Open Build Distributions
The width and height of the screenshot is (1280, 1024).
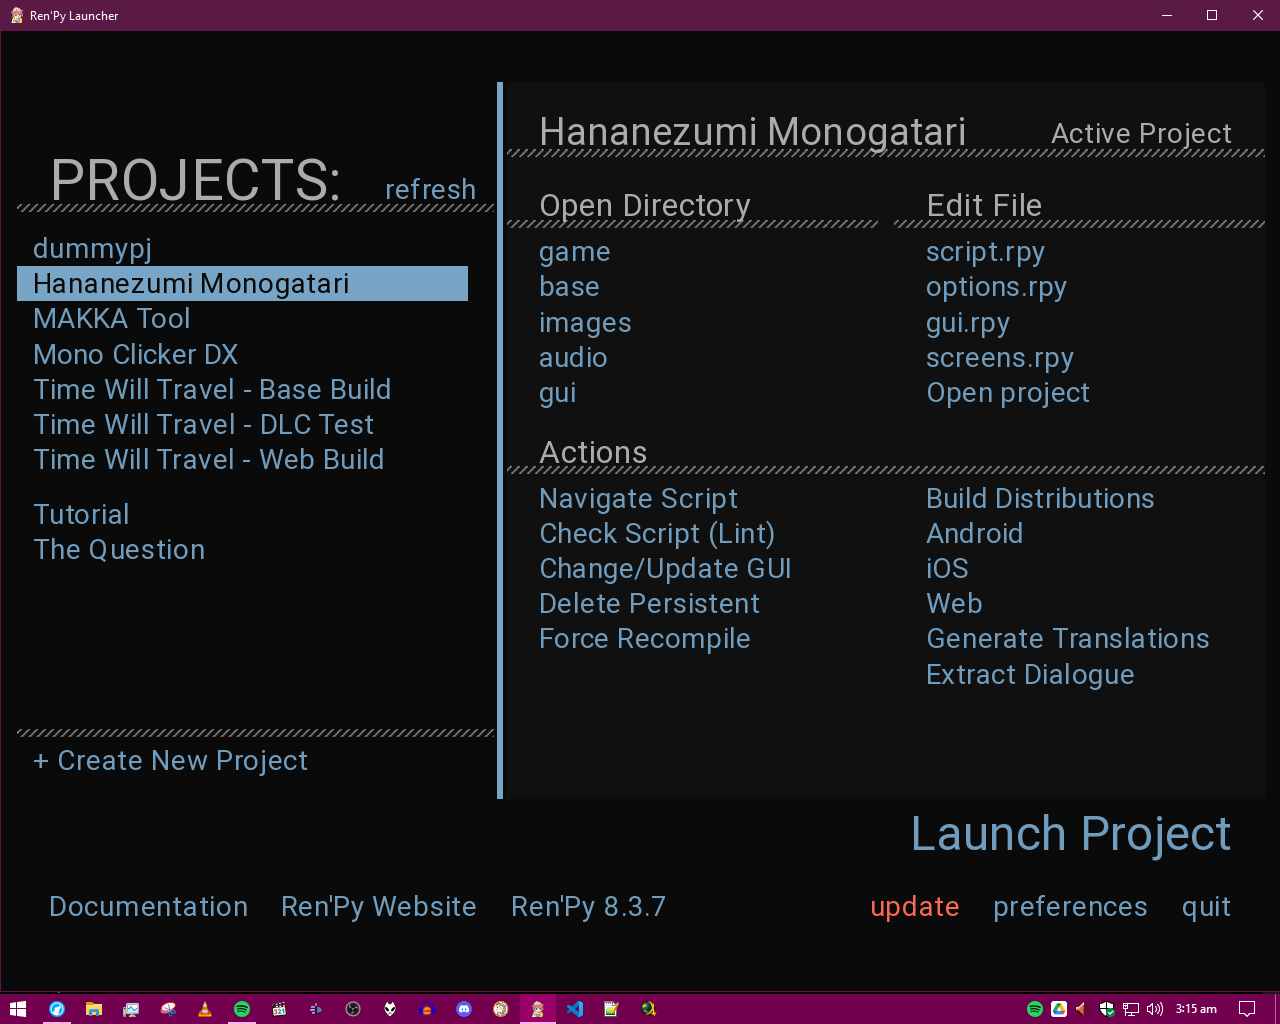(x=1040, y=499)
